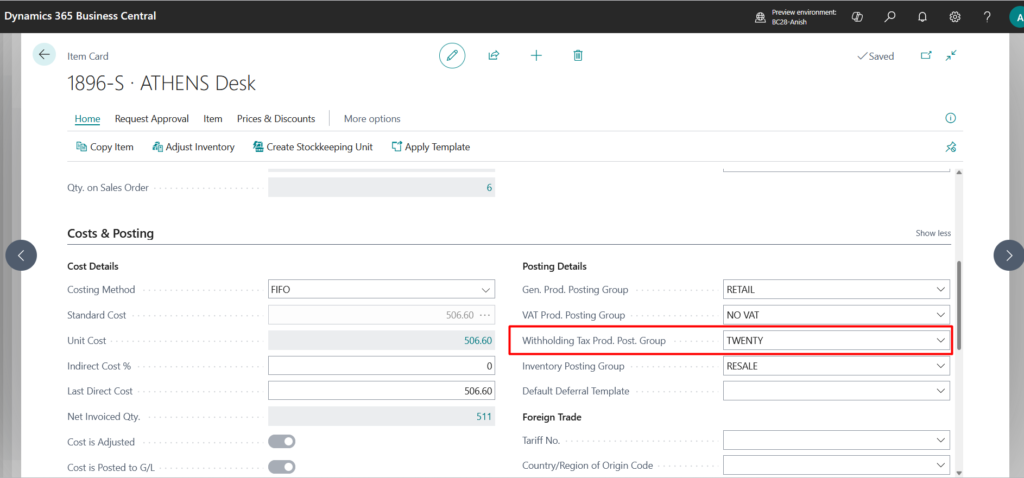Viewport: 1024px width, 478px height.
Task: Open the Settings gear icon
Action: [955, 17]
